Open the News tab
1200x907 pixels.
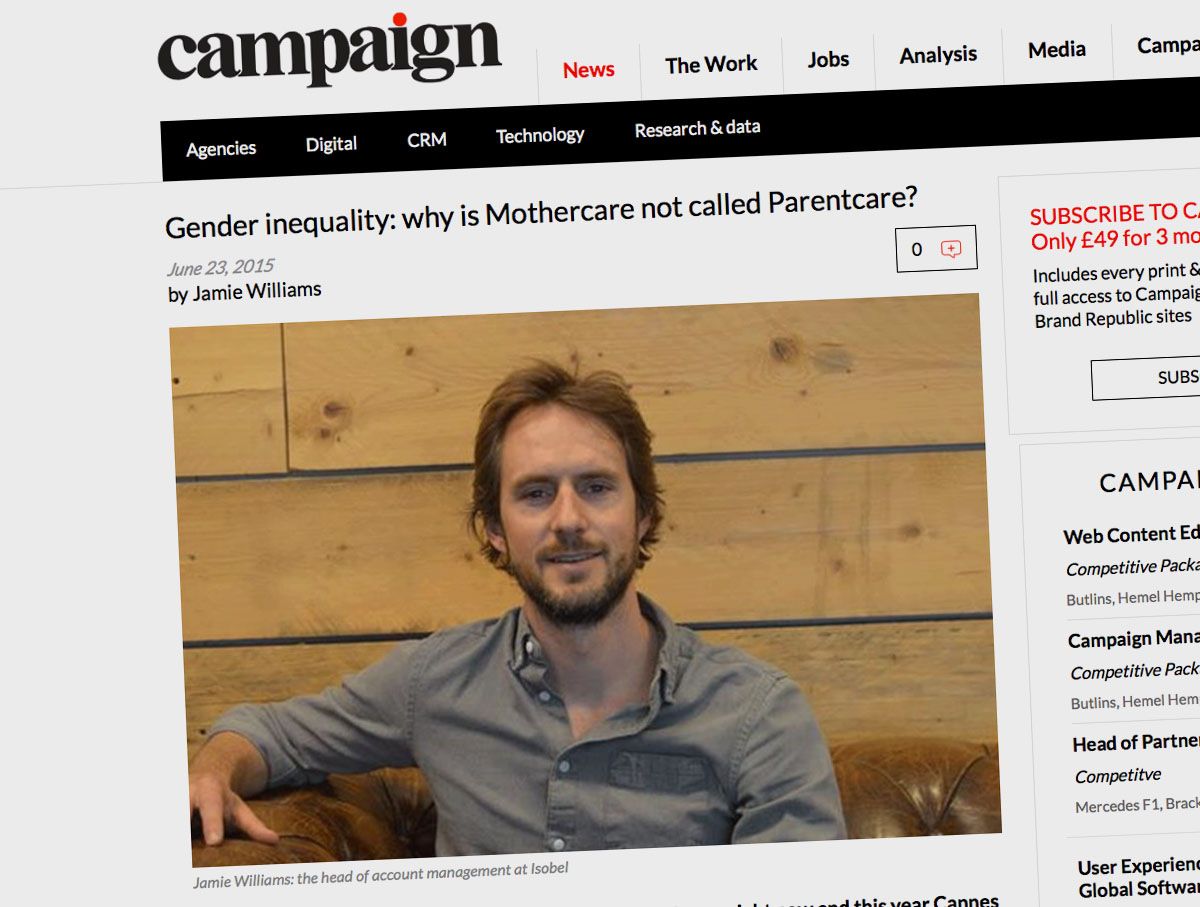tap(588, 70)
